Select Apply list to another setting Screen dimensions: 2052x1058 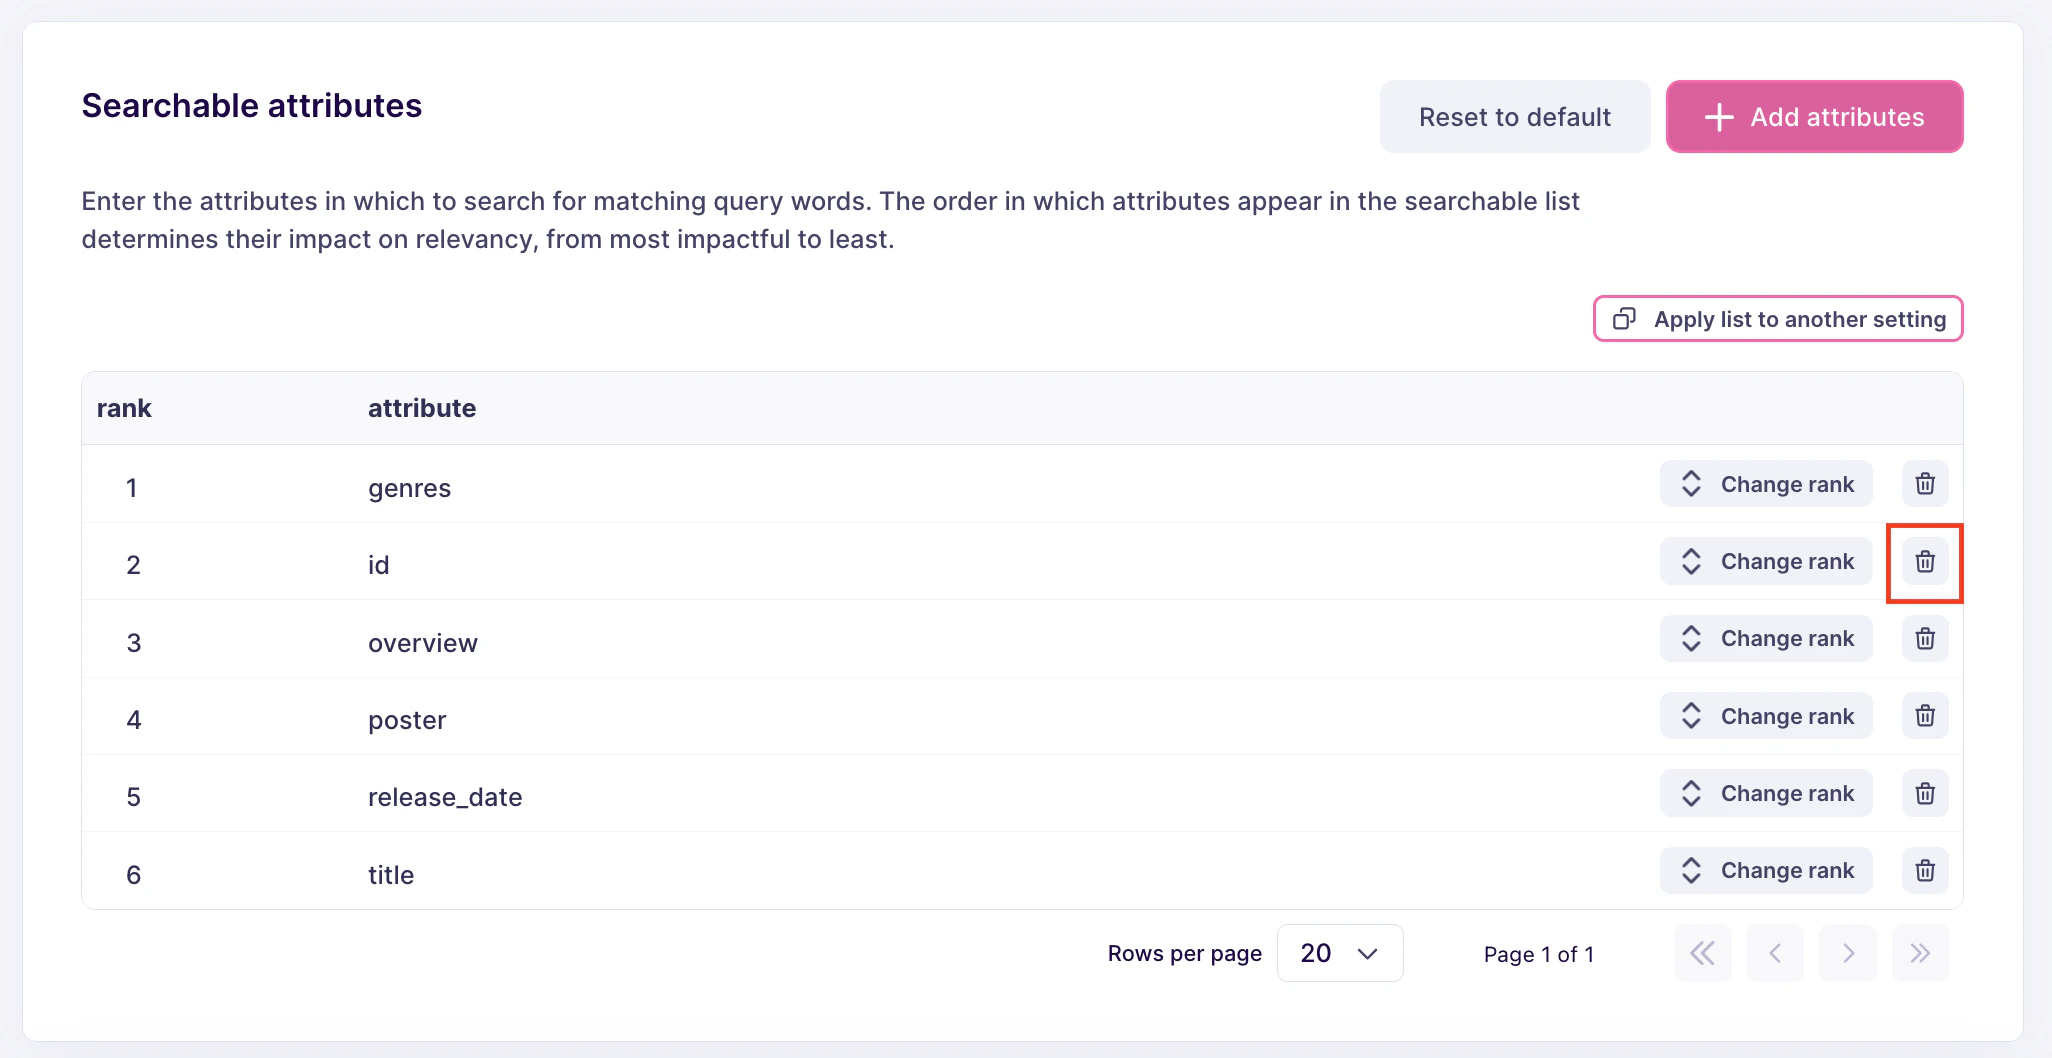pos(1778,319)
